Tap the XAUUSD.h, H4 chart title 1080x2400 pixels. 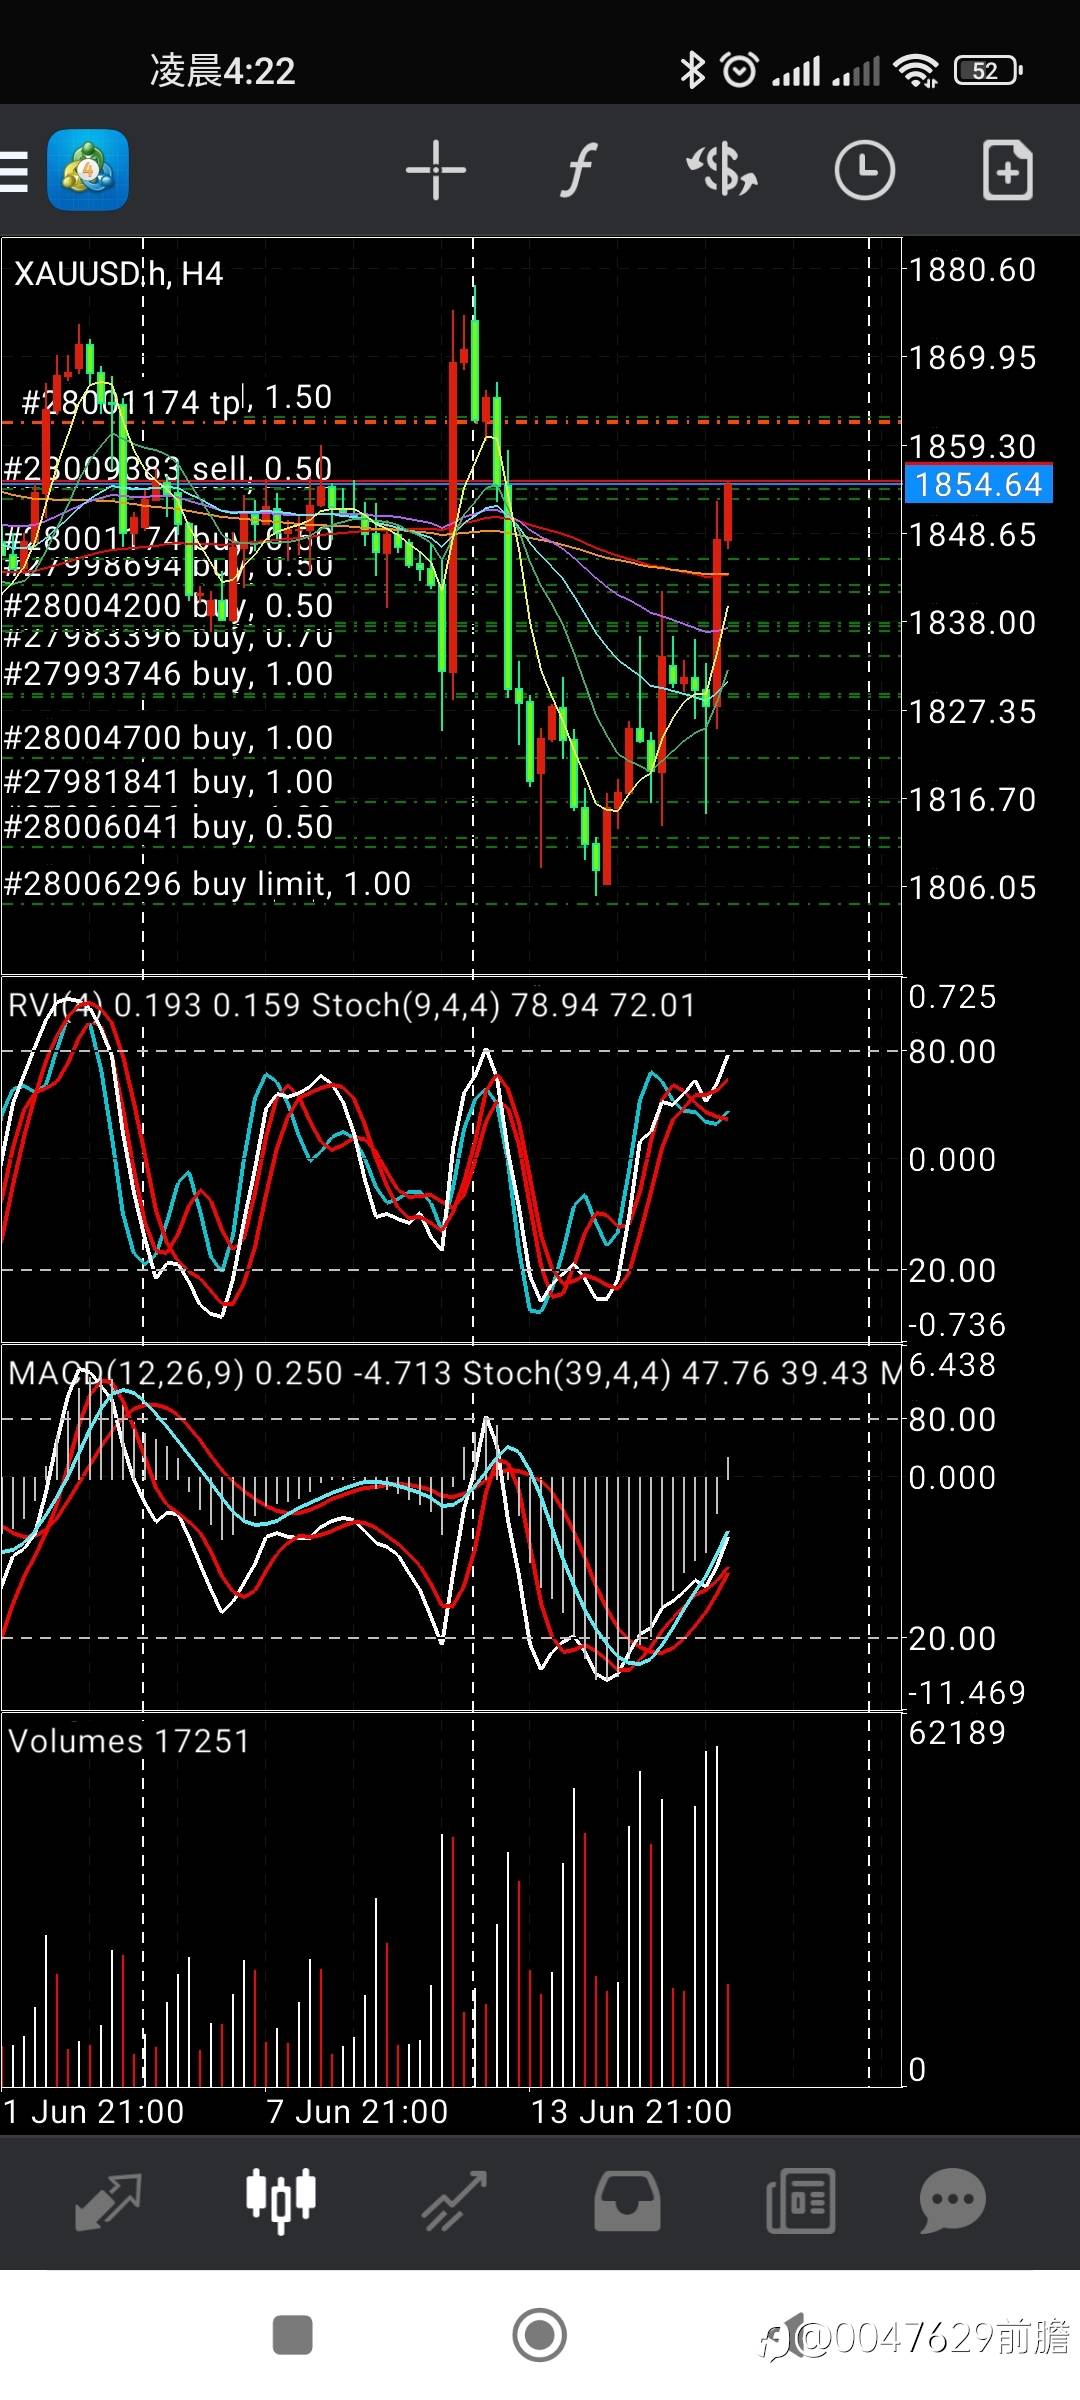118,273
